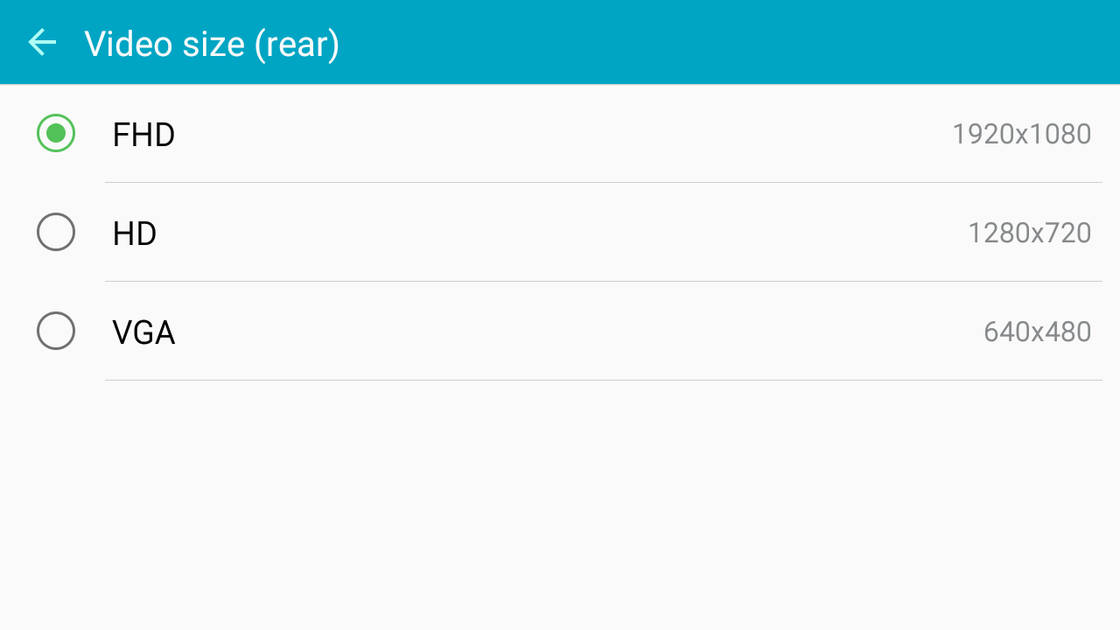Tap the blank middle of the FHD row
This screenshot has height=630, width=1120.
pyautogui.click(x=560, y=134)
